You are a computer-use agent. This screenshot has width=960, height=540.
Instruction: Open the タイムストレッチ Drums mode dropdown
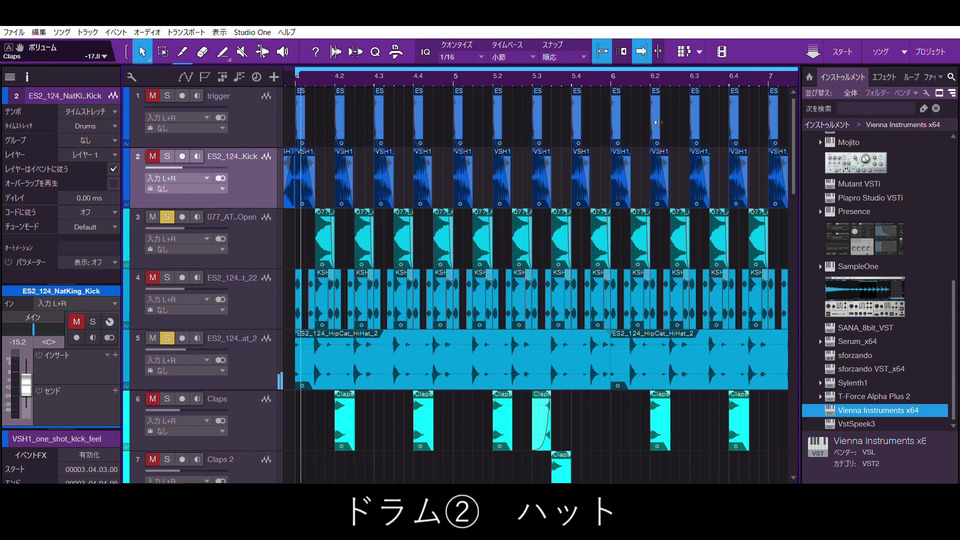[x=89, y=127]
